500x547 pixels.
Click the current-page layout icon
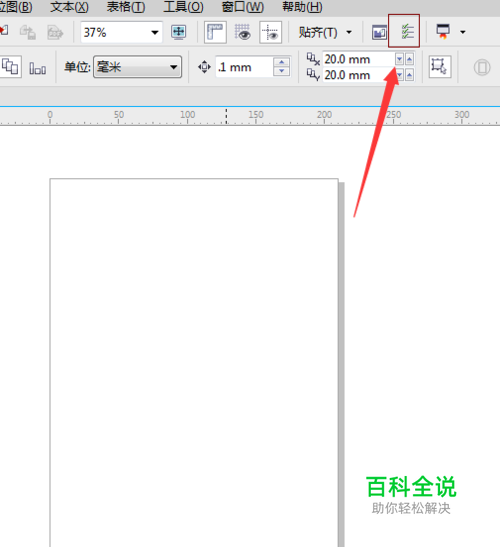[10, 66]
